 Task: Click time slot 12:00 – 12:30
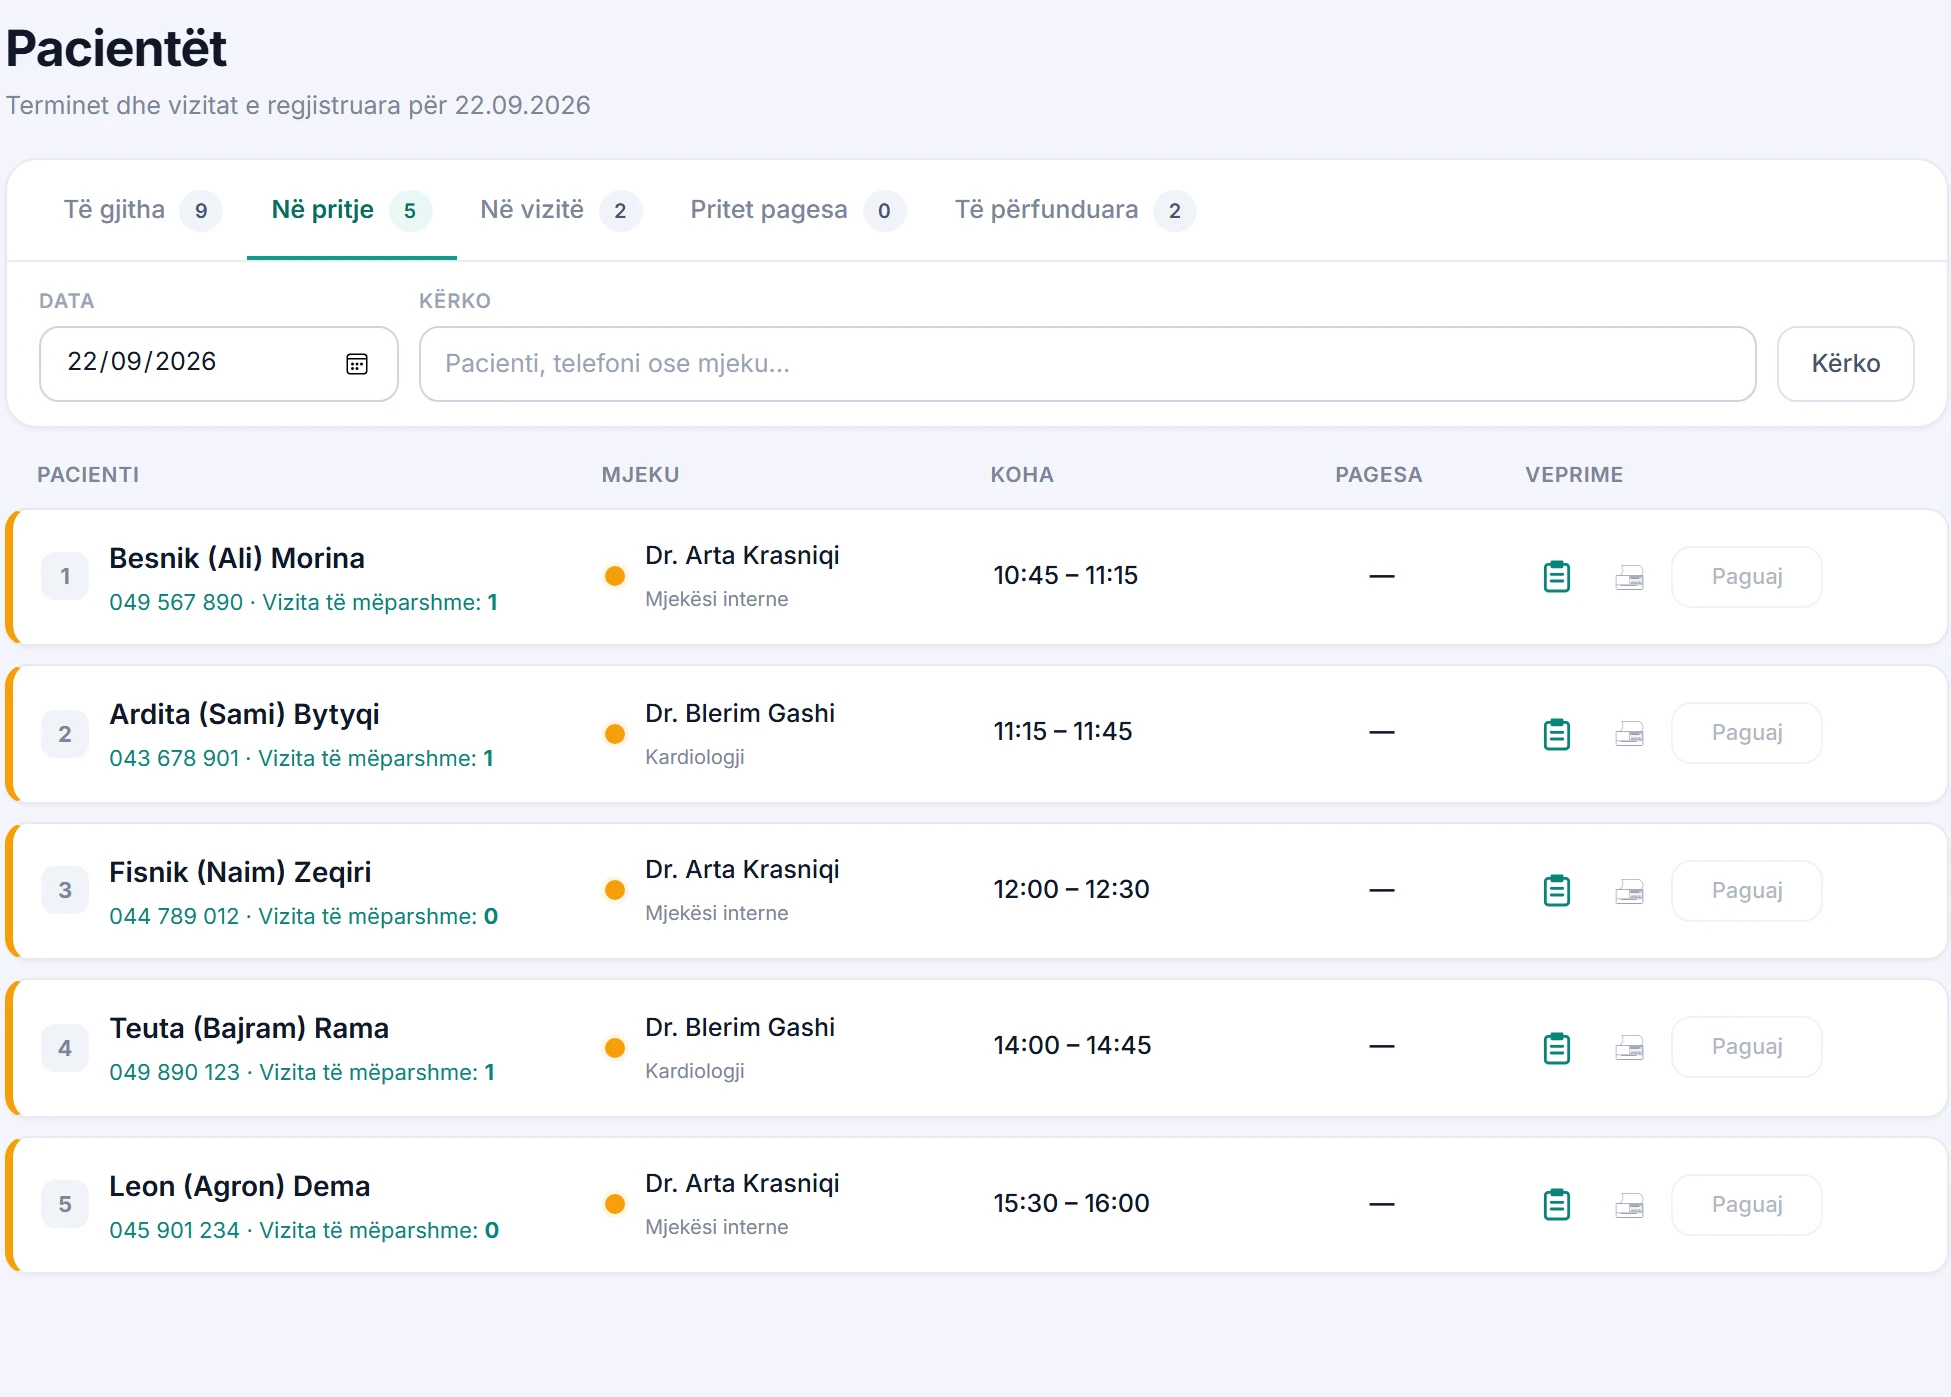pyautogui.click(x=1071, y=889)
